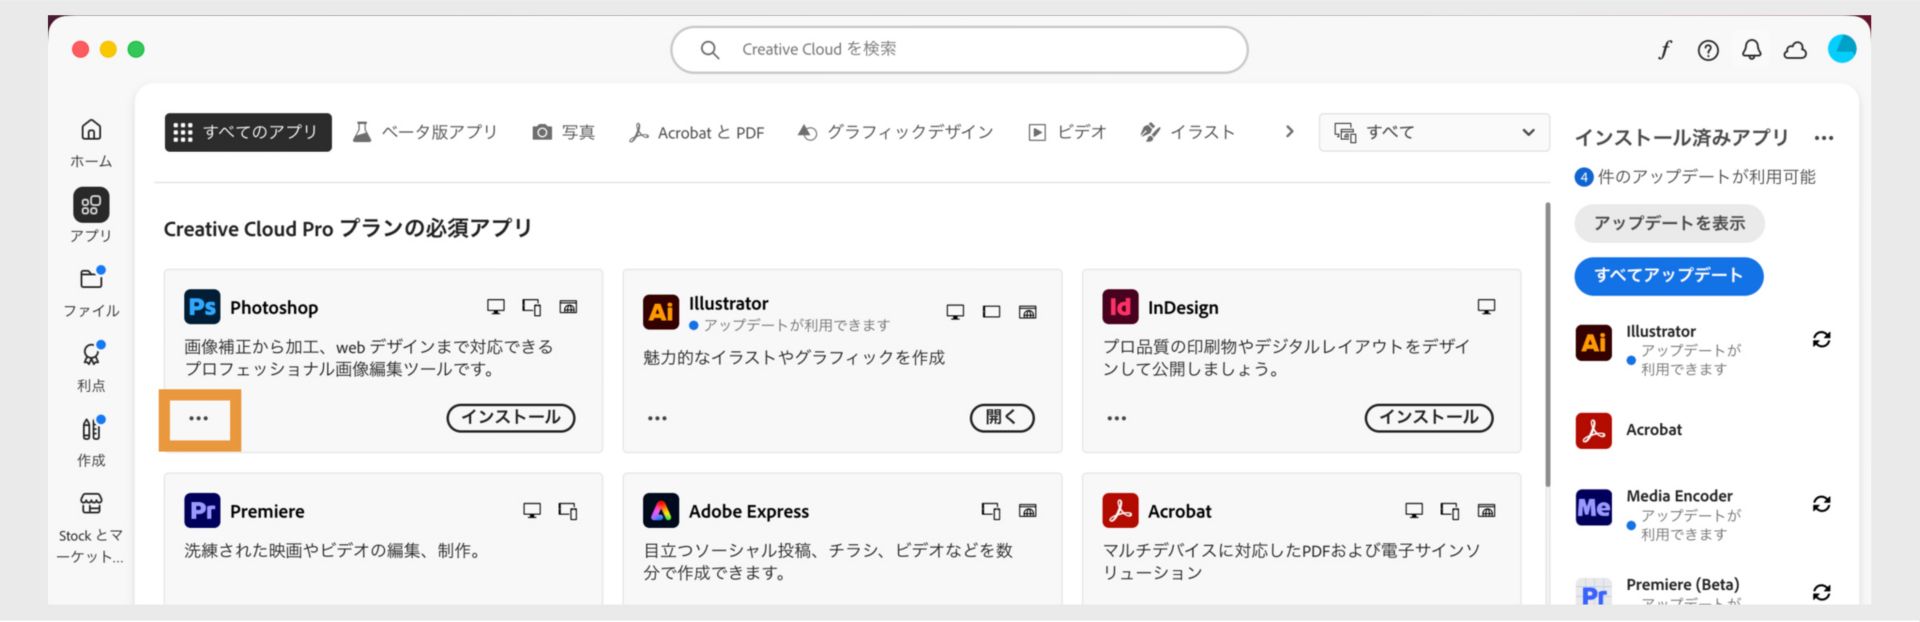
Task: Click Photoshop desktop platform icon
Action: point(496,307)
